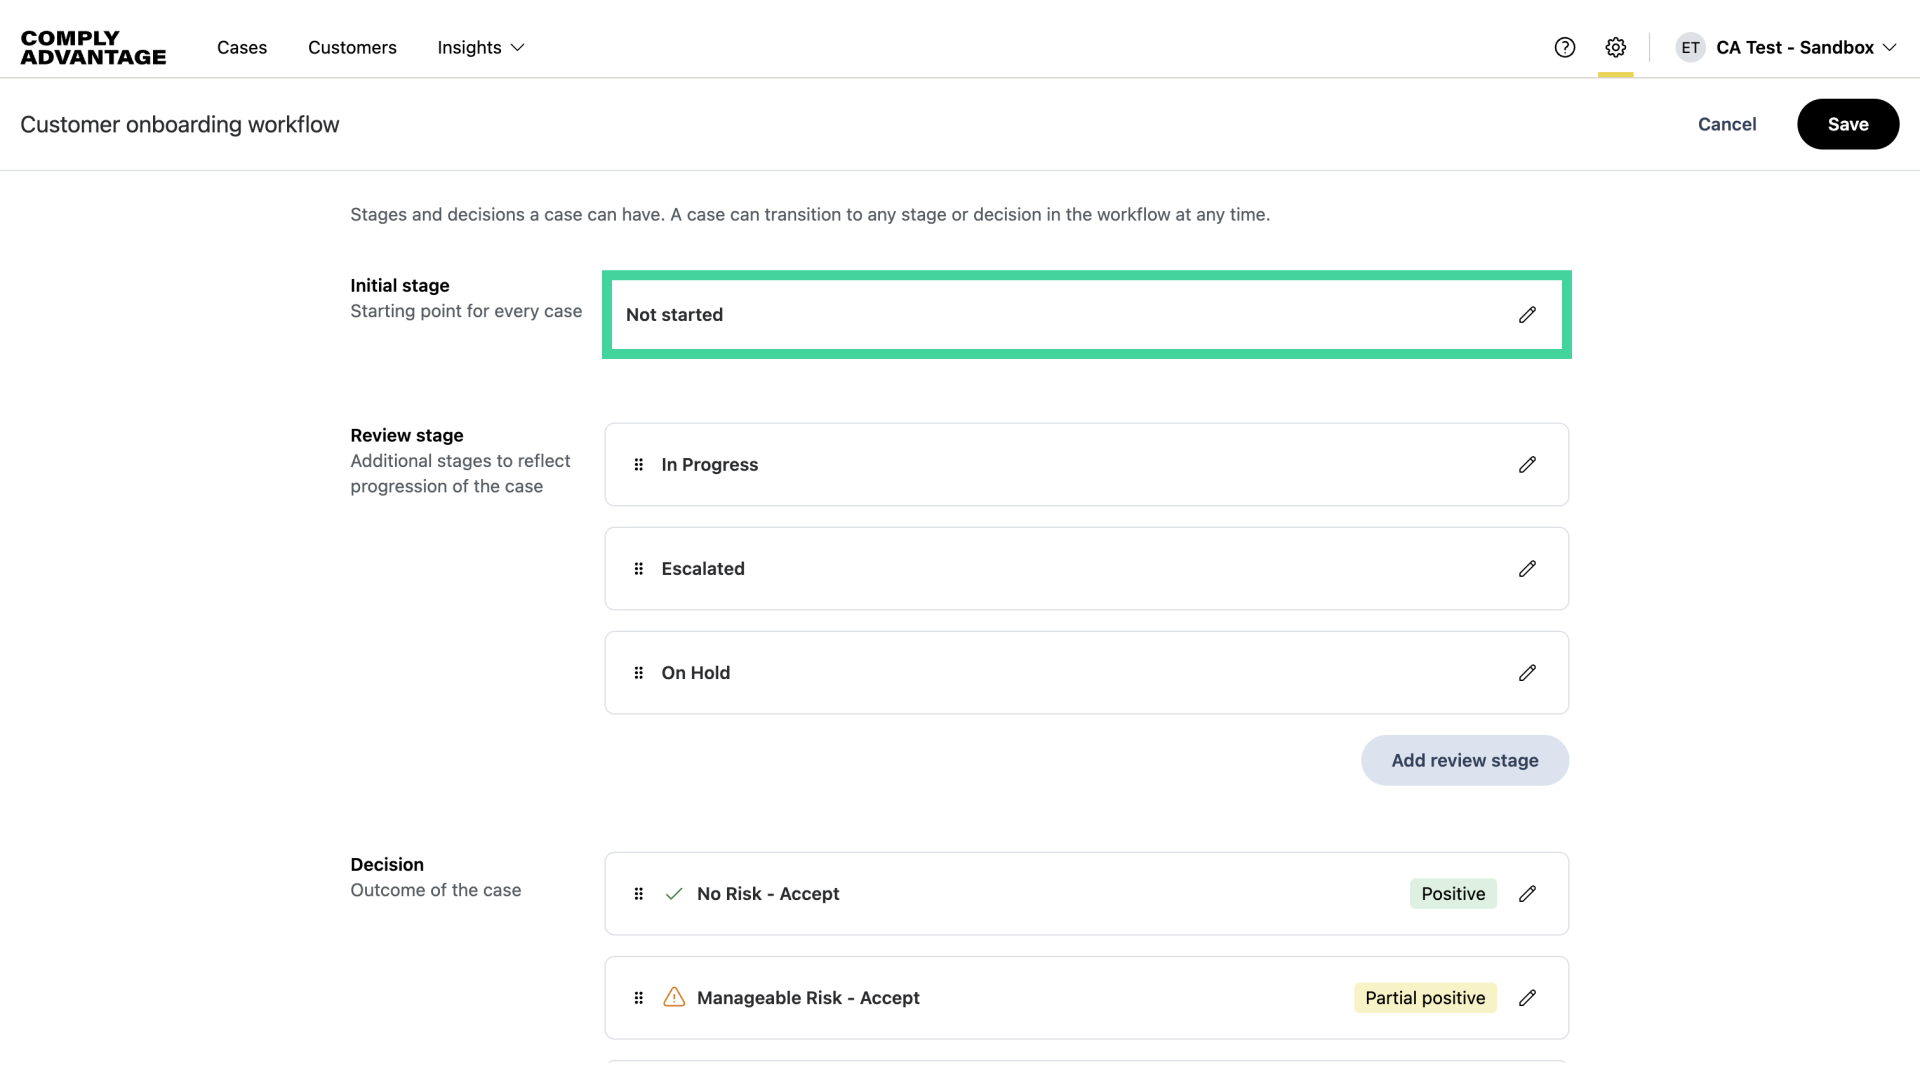
Task: Open the Customers menu item
Action: [352, 48]
